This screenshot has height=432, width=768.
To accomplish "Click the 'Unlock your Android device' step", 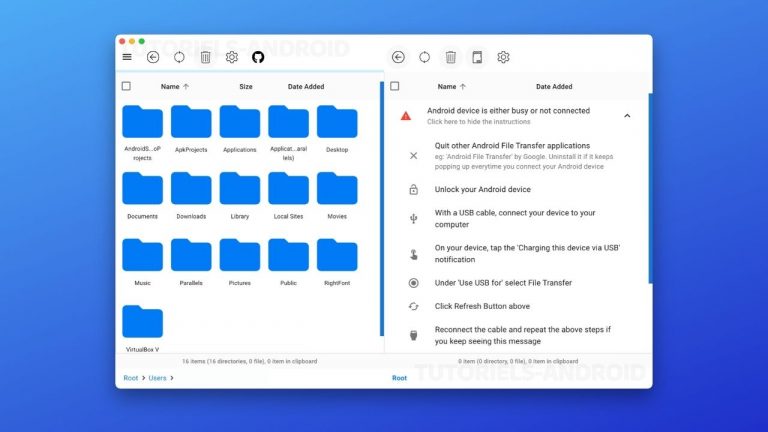I will (x=482, y=190).
